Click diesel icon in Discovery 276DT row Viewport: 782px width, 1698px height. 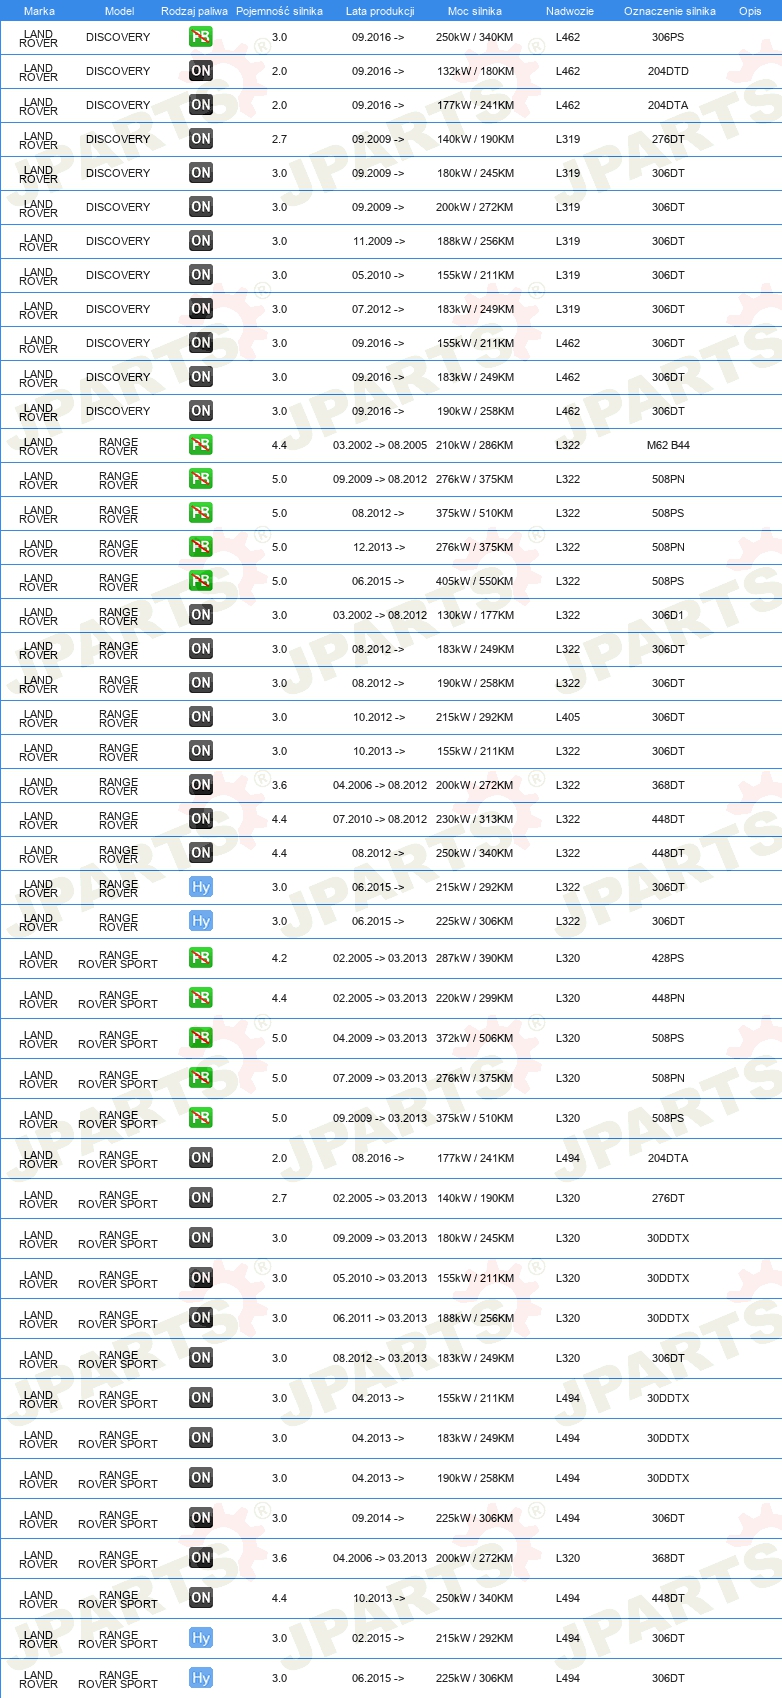(201, 139)
